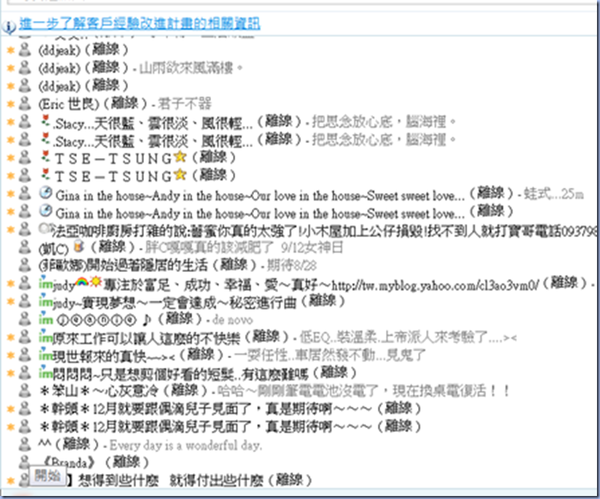Click orange star beside 法亞咖啡廚房 row

[11, 230]
